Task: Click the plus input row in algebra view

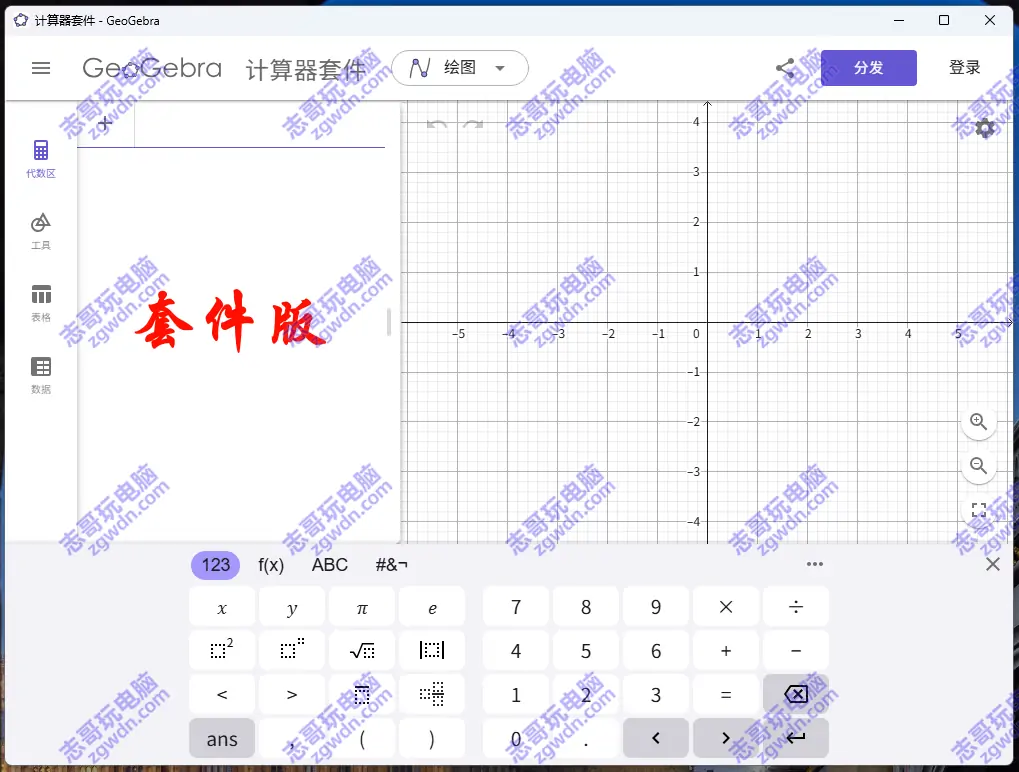Action: click(104, 124)
